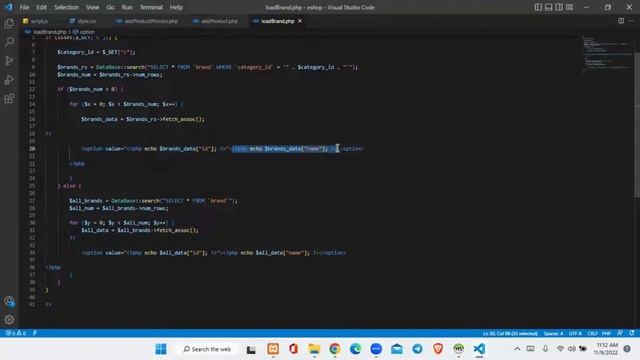Switch to the addProductProcess.php tab

click(147, 21)
